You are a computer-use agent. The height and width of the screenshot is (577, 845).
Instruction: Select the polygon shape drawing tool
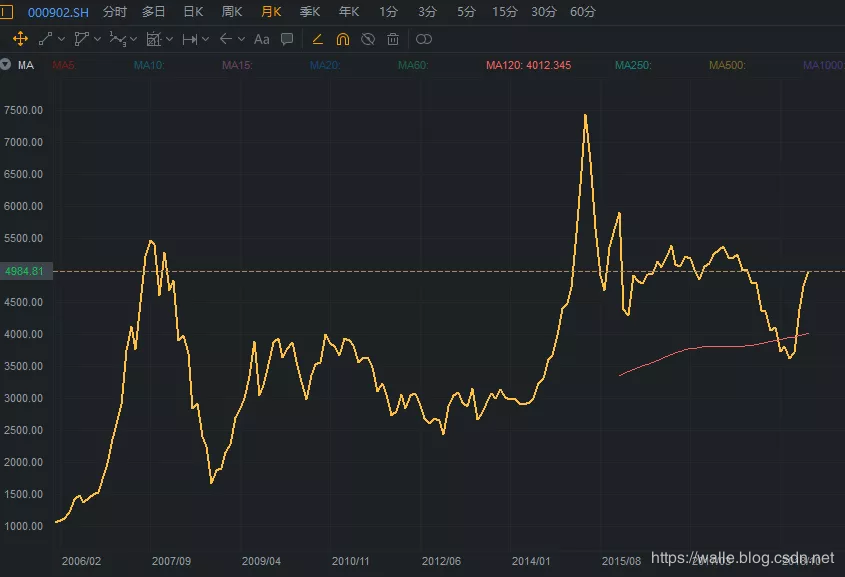point(81,39)
